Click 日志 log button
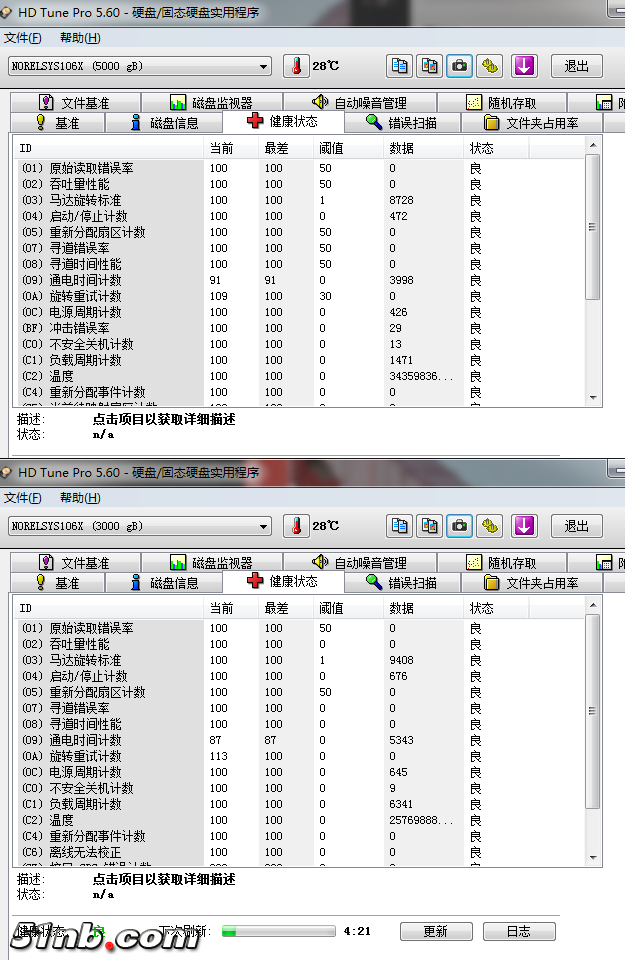This screenshot has width=625, height=960. 519,931
